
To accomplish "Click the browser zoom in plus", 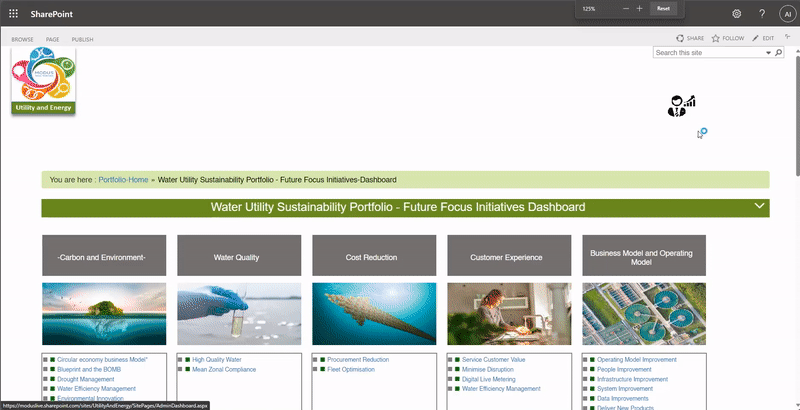I will 639,9.
